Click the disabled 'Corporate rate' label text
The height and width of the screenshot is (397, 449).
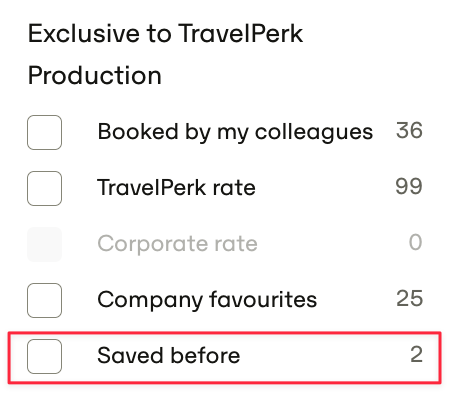(x=177, y=244)
